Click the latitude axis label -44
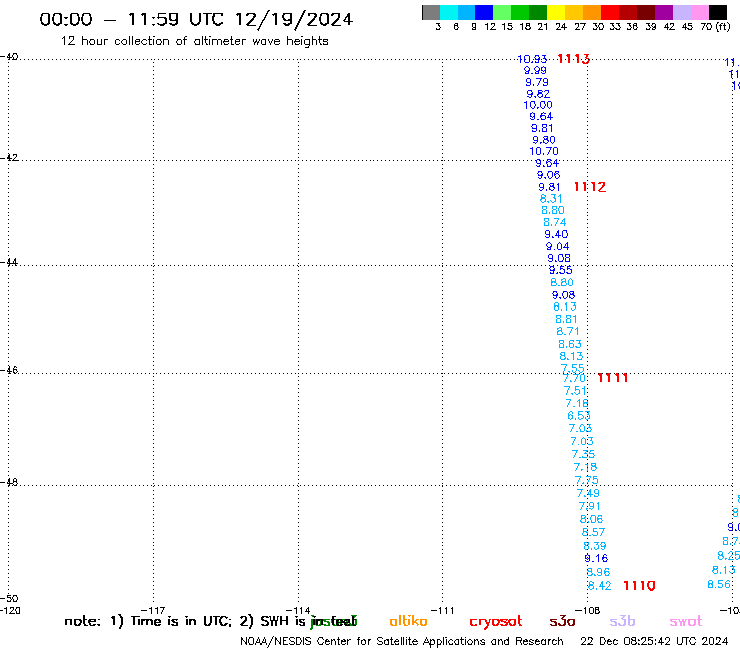The image size is (740, 650). tap(9, 262)
